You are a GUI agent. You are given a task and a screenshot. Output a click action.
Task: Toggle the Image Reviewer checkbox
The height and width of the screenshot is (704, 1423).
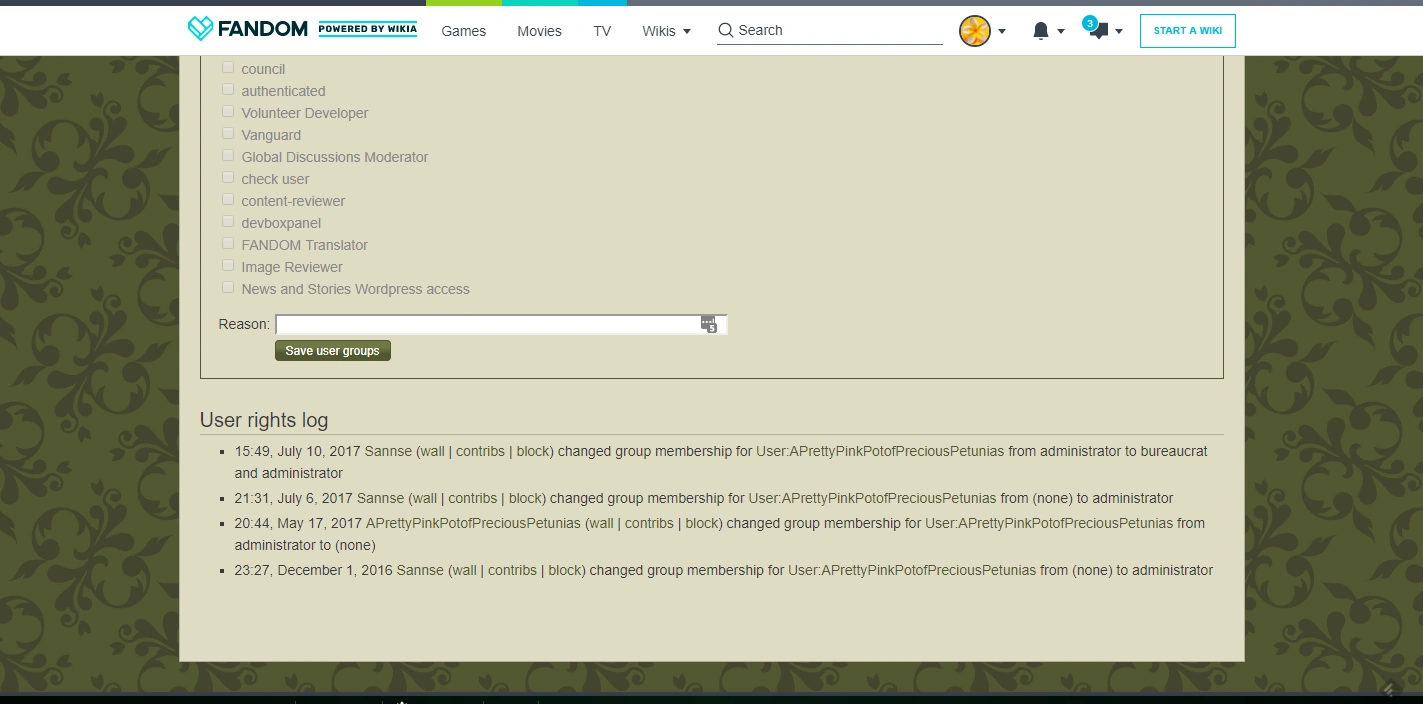[x=228, y=266]
